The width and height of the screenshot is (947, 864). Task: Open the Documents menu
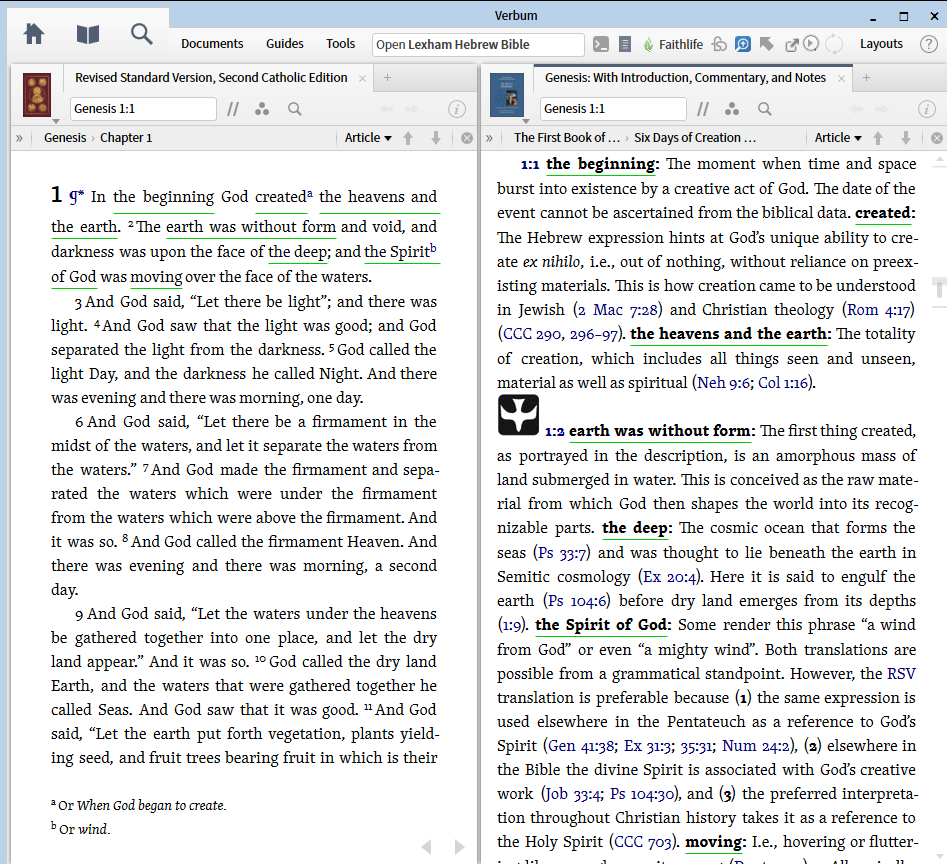pos(212,43)
